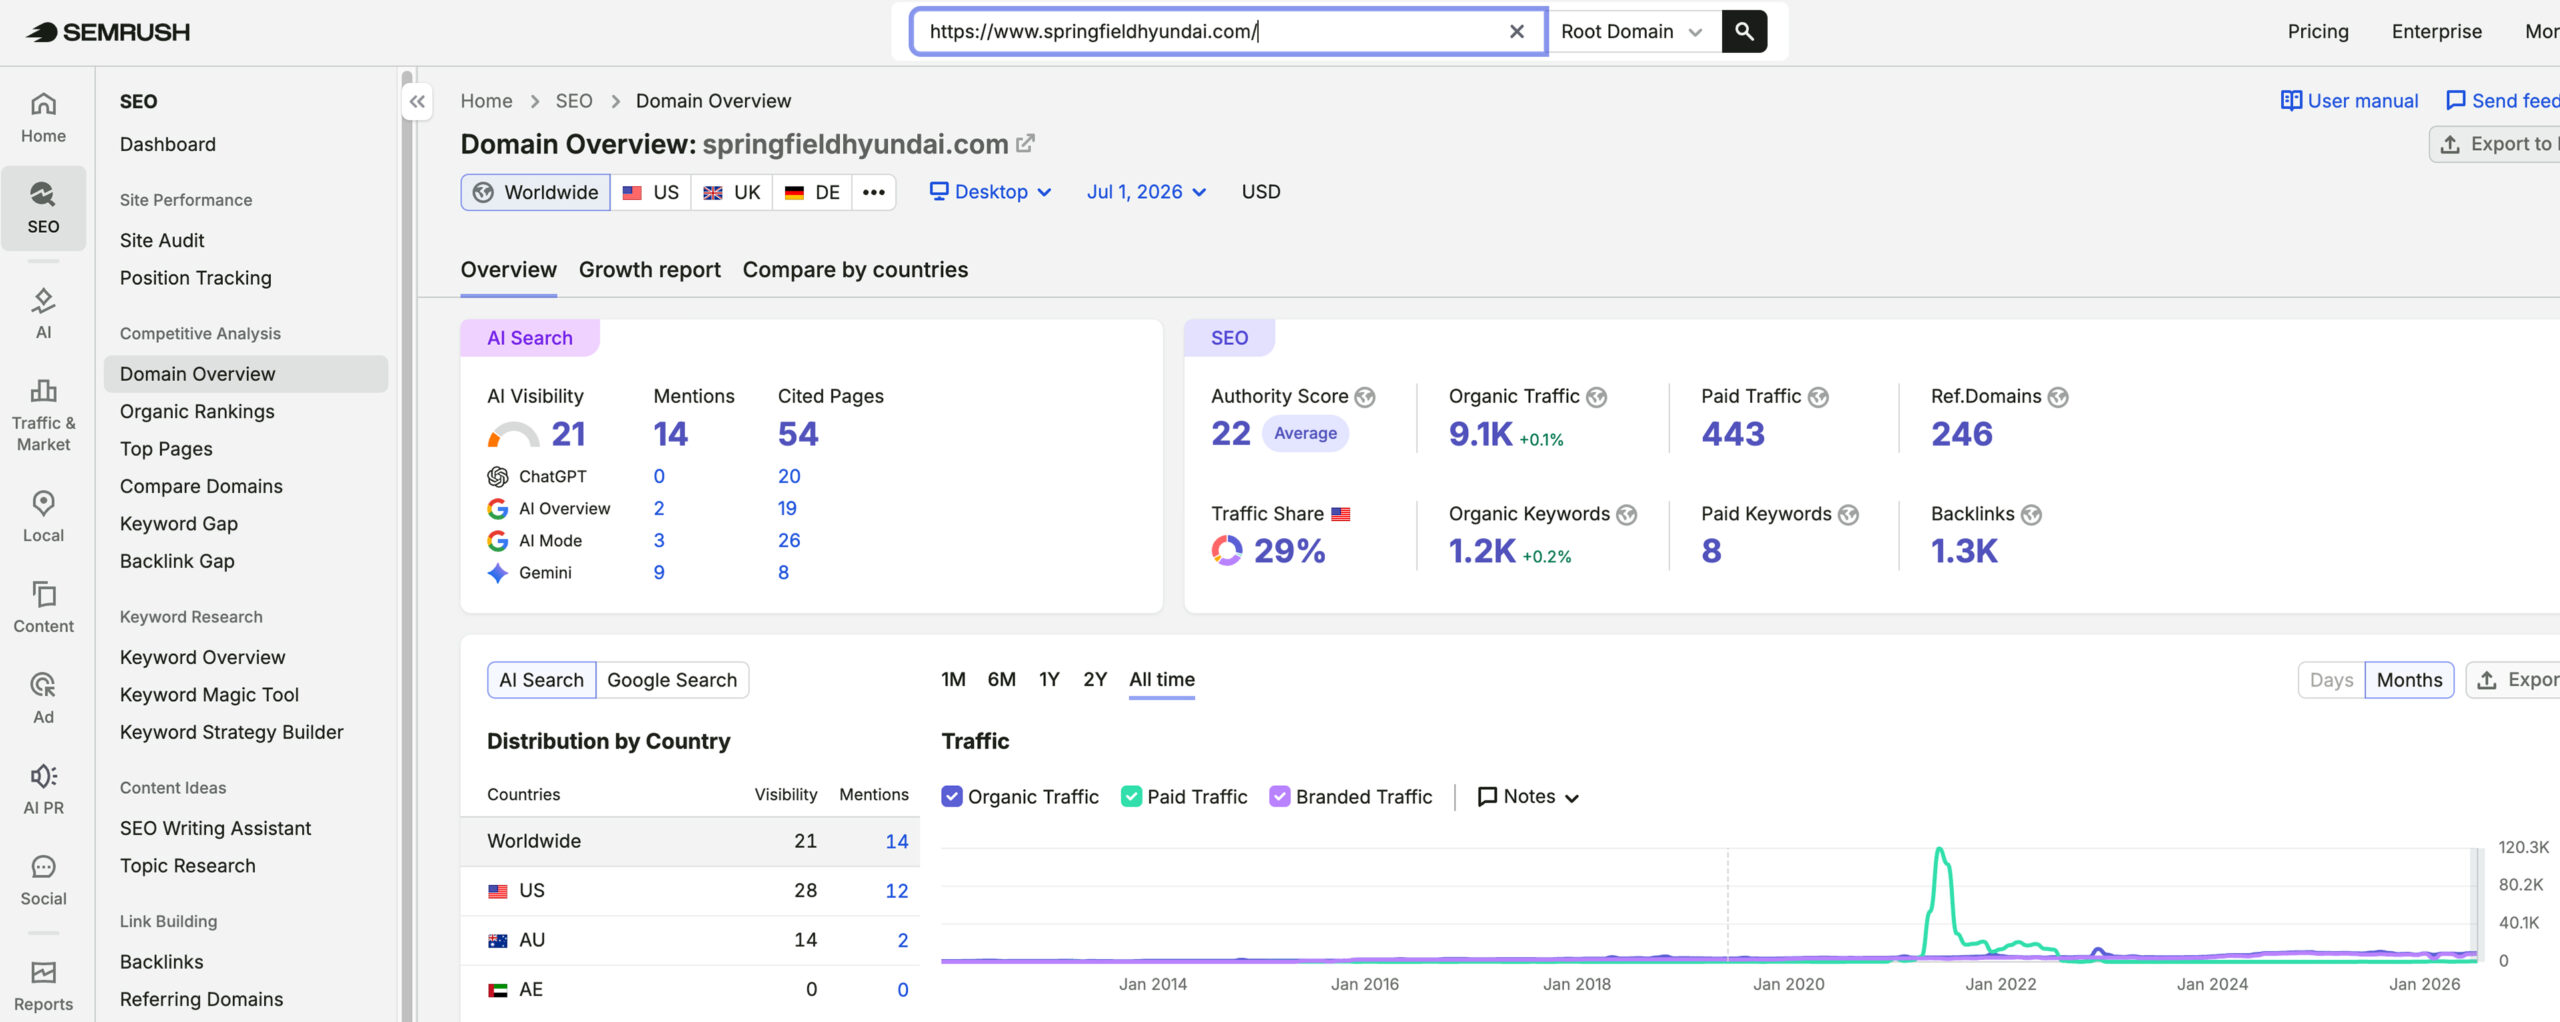The width and height of the screenshot is (2560, 1022).
Task: Switch to the Growth report tab
Action: 649,270
